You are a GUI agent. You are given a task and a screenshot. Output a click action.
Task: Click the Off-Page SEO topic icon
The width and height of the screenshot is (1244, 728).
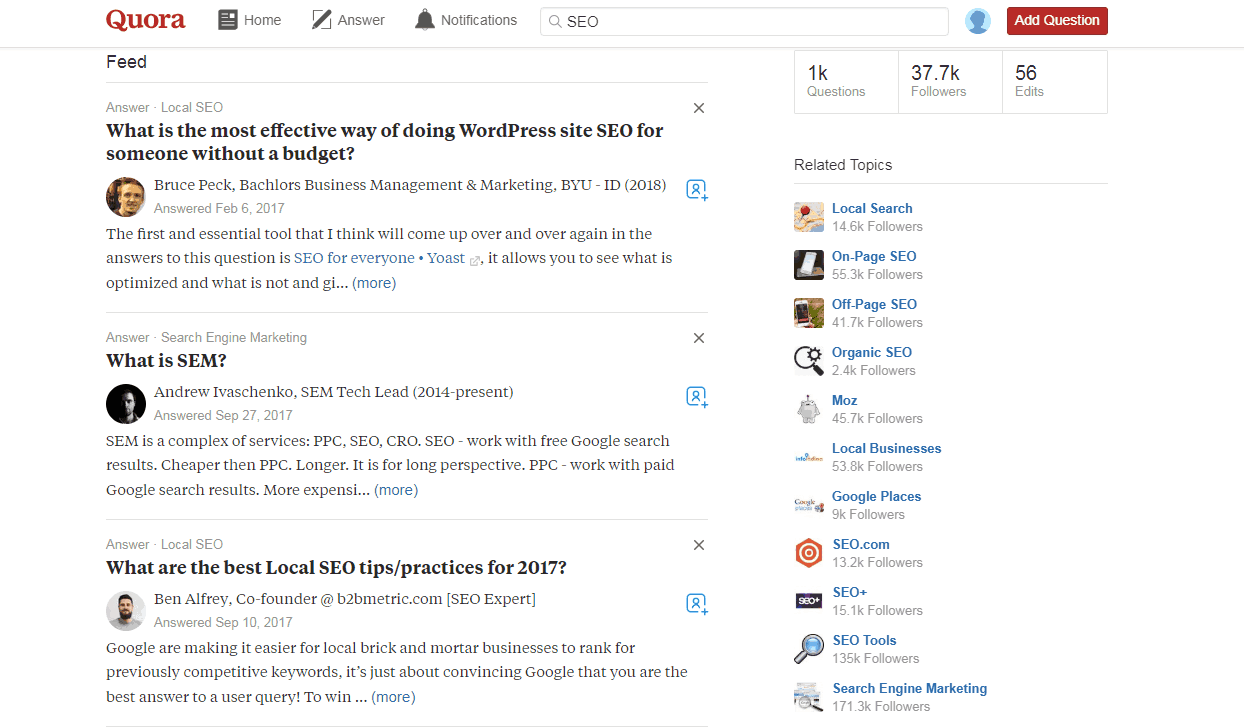pyautogui.click(x=809, y=313)
